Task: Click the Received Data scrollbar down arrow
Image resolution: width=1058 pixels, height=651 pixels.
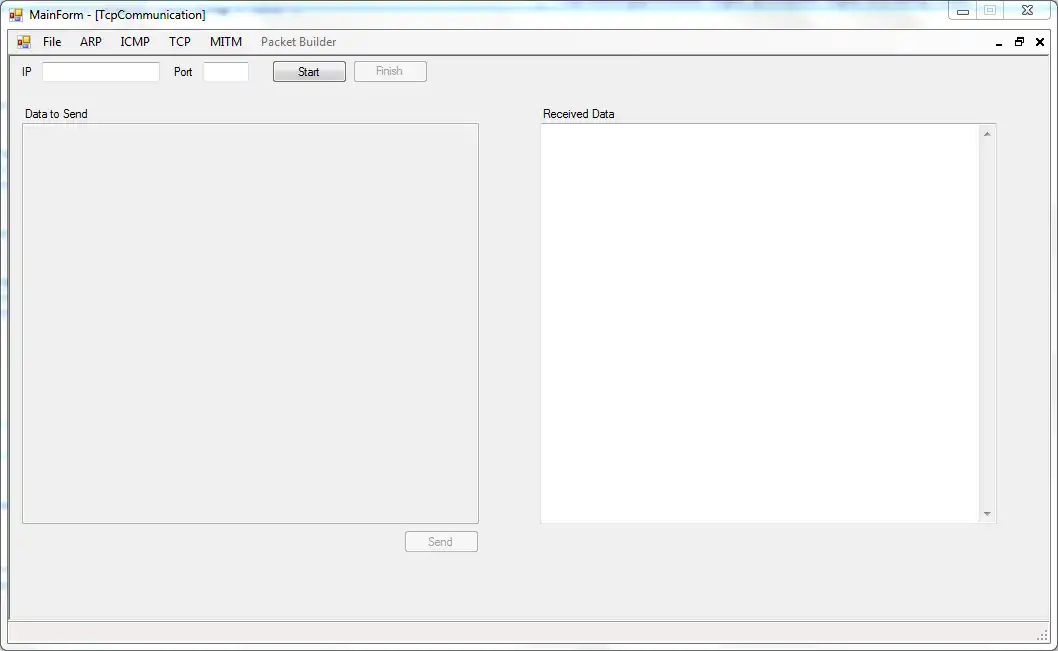Action: point(987,513)
